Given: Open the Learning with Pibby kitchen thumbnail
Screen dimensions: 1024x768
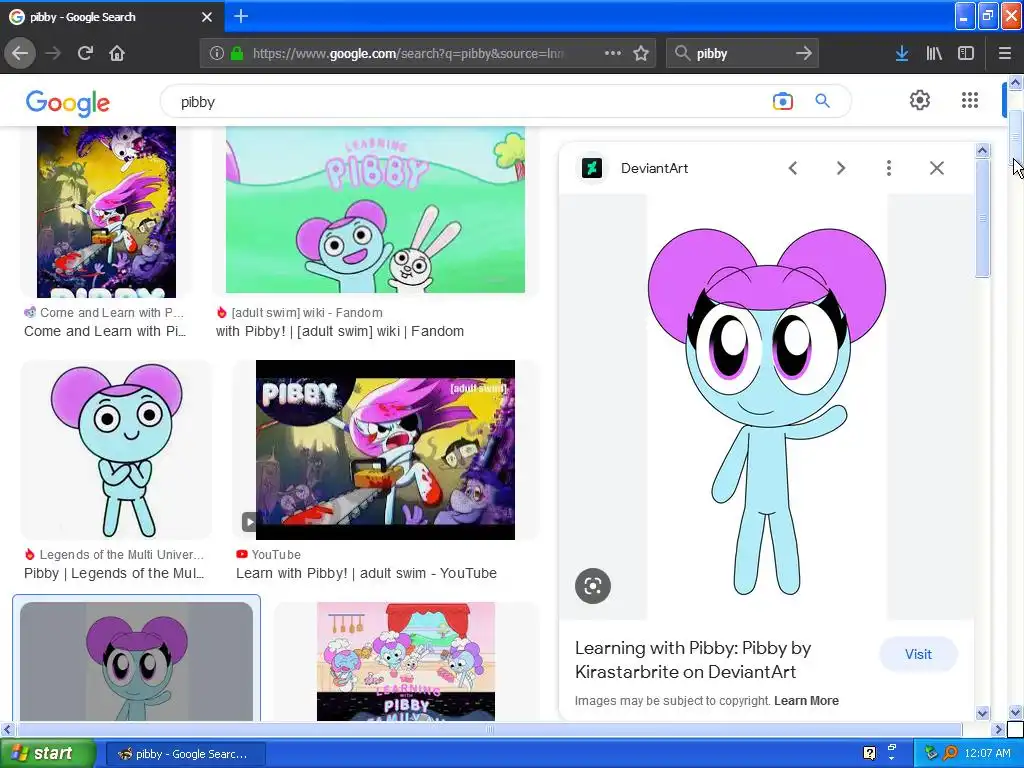Looking at the screenshot, I should coord(406,661).
